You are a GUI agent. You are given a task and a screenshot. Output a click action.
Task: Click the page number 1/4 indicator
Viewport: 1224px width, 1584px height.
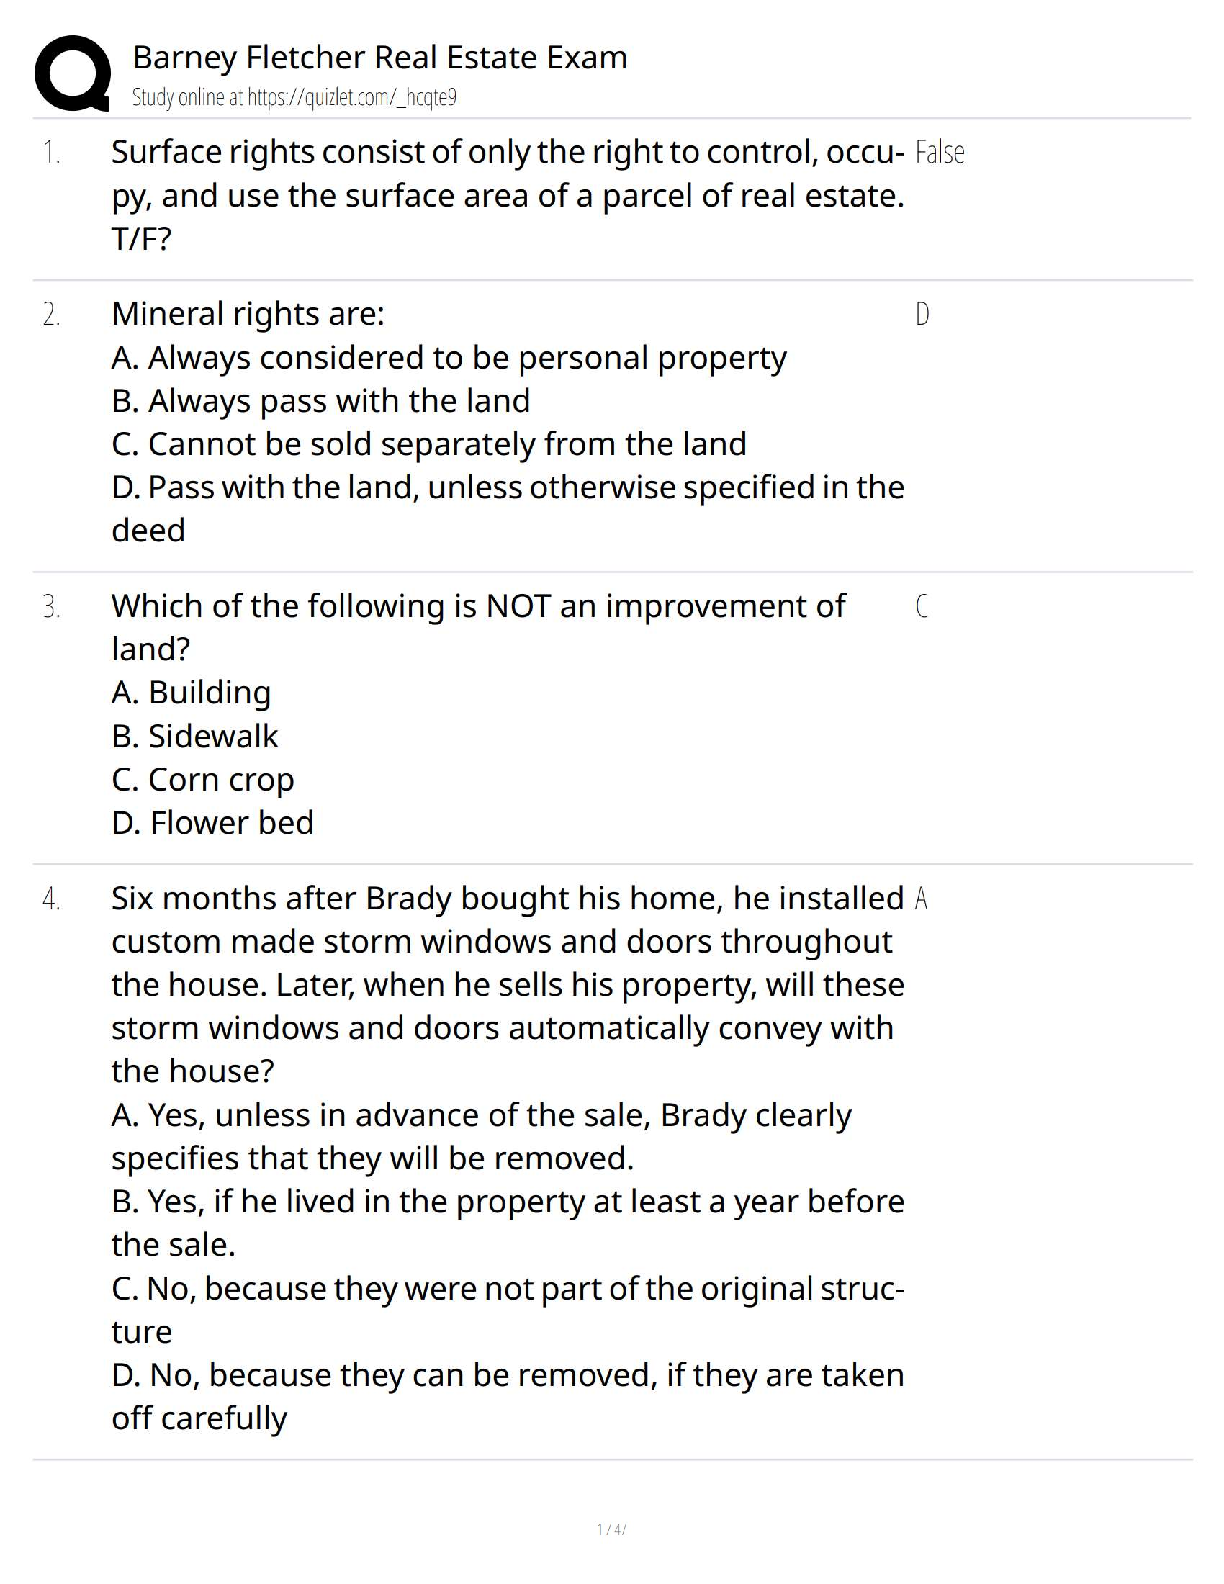tap(611, 1529)
